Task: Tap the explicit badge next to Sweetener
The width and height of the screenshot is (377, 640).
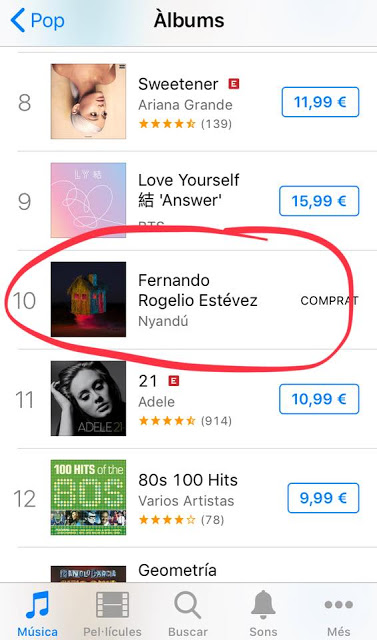Action: 234,84
